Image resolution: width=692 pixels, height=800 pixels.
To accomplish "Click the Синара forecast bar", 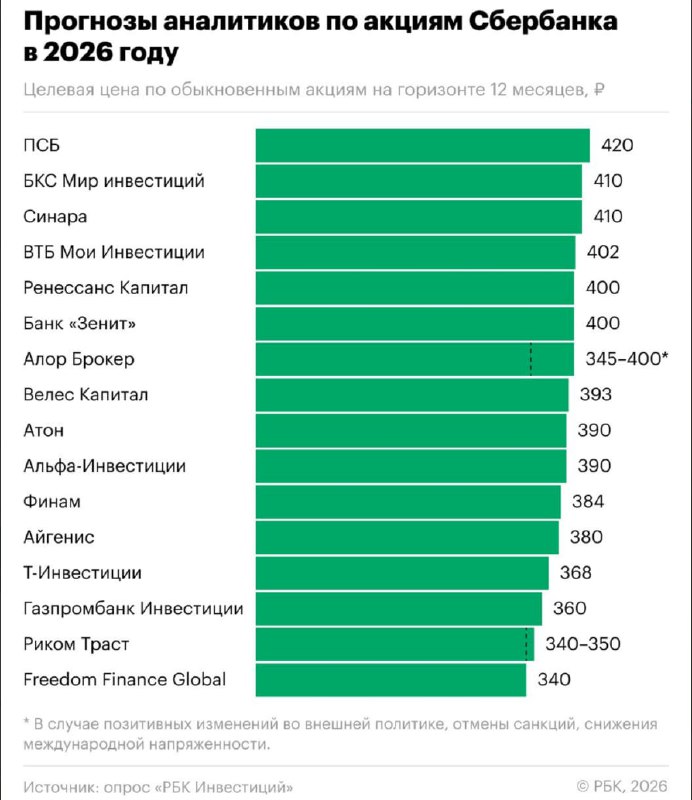I will 418,216.
